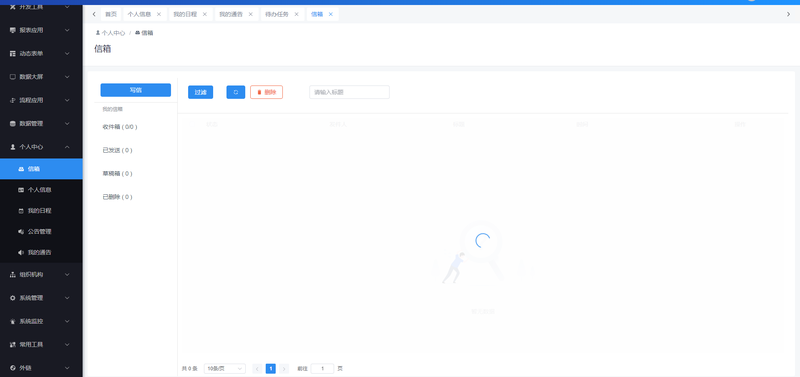Collapse the 个人中心 sidebar menu
The width and height of the screenshot is (800, 377).
[x=41, y=147]
